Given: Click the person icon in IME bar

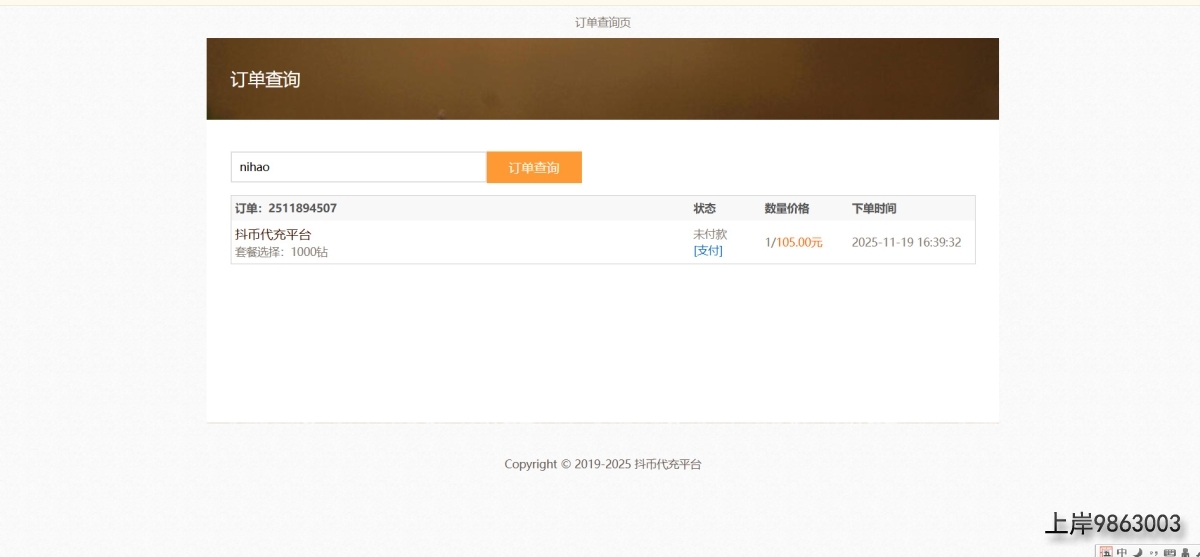Looking at the screenshot, I should (x=1185, y=552).
